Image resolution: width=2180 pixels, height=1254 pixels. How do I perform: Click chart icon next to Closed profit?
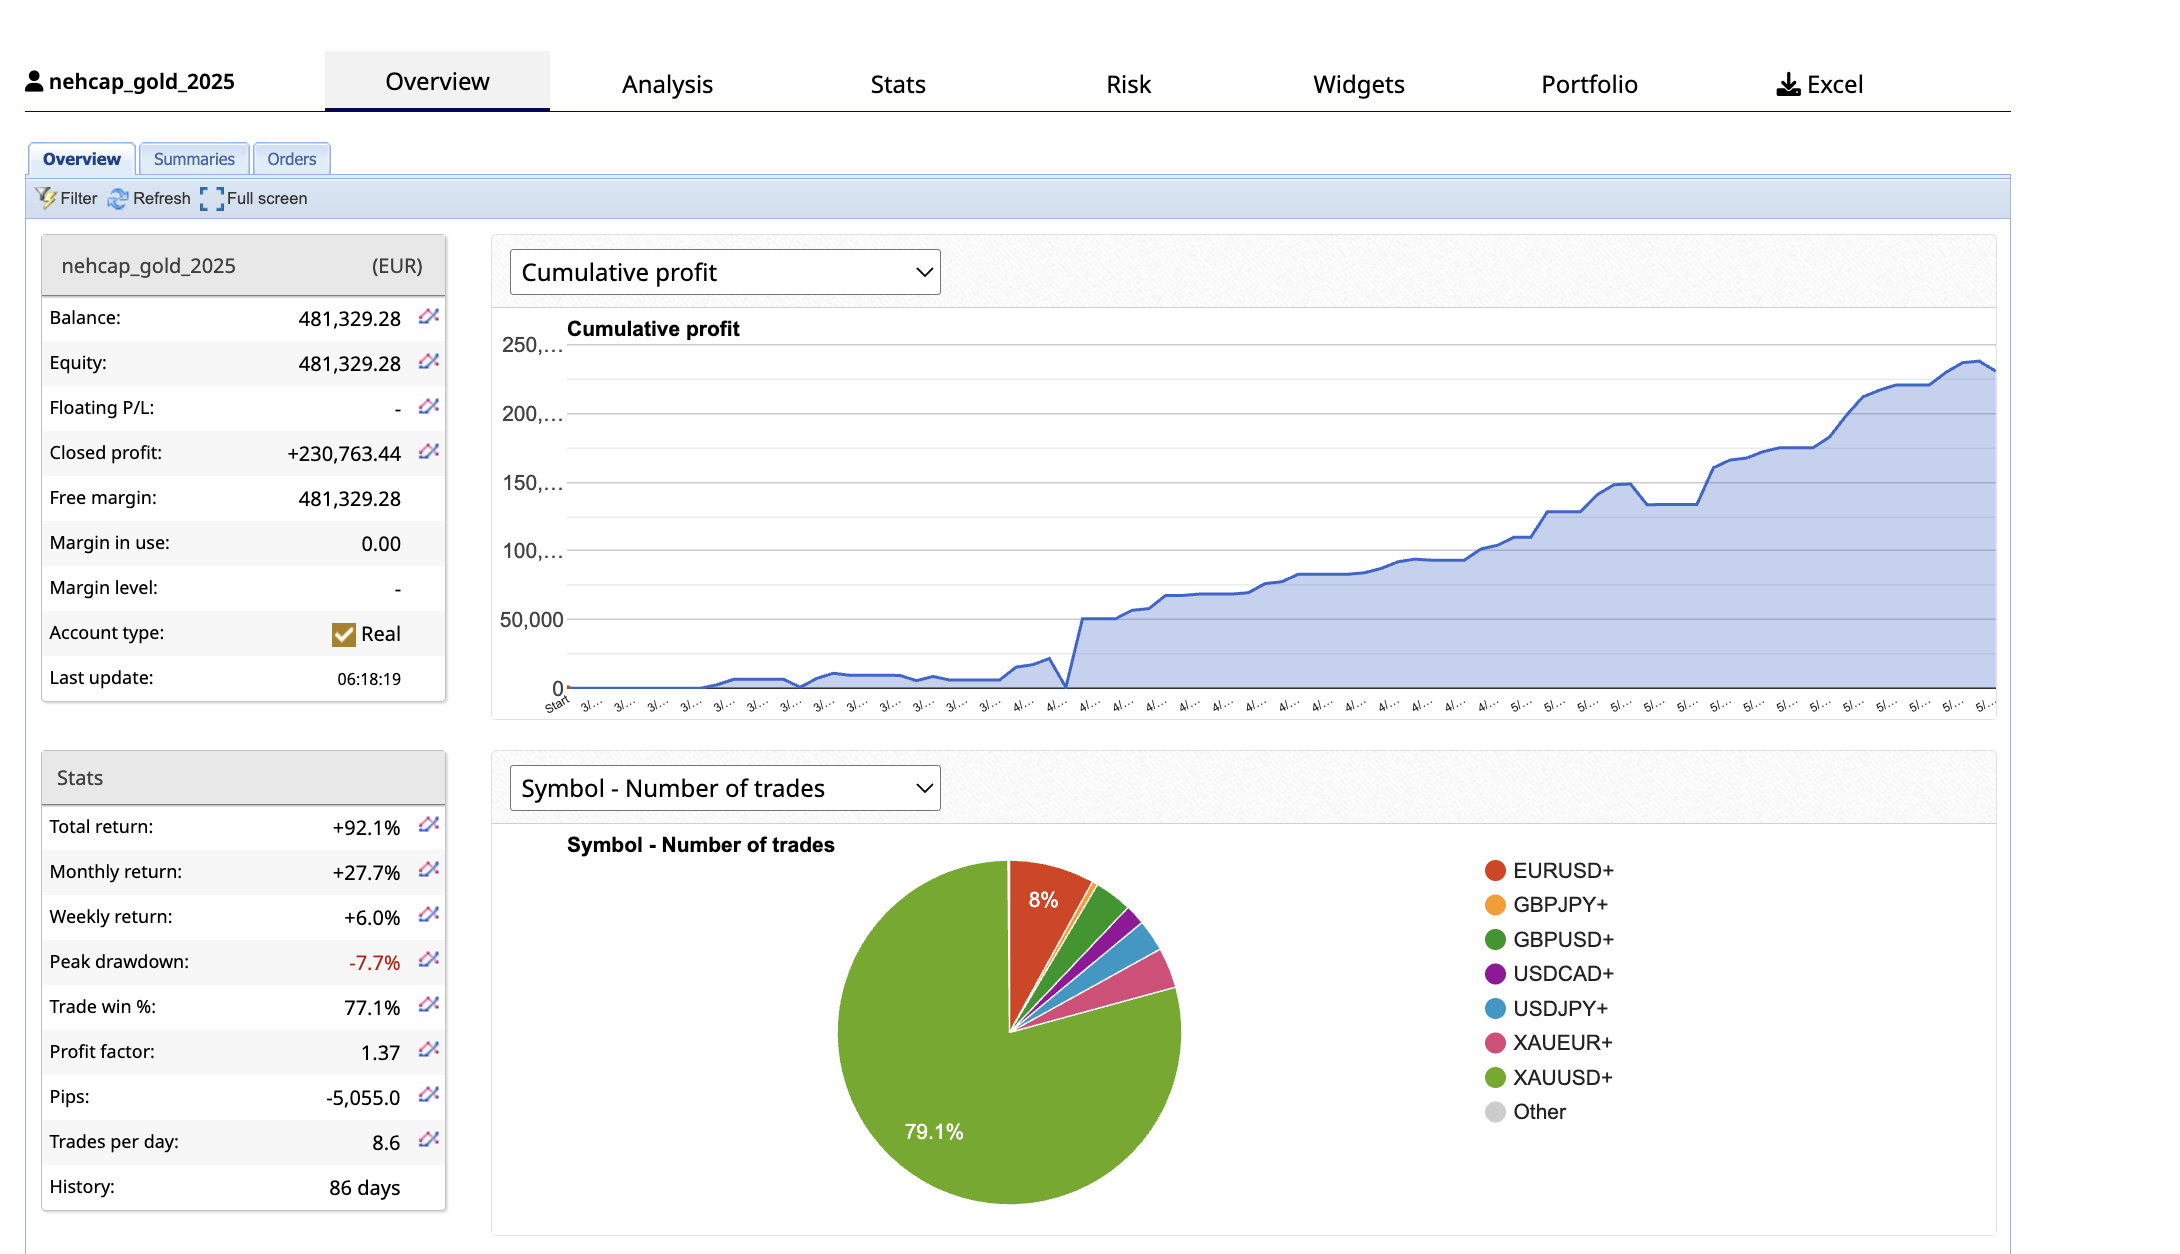click(x=429, y=452)
